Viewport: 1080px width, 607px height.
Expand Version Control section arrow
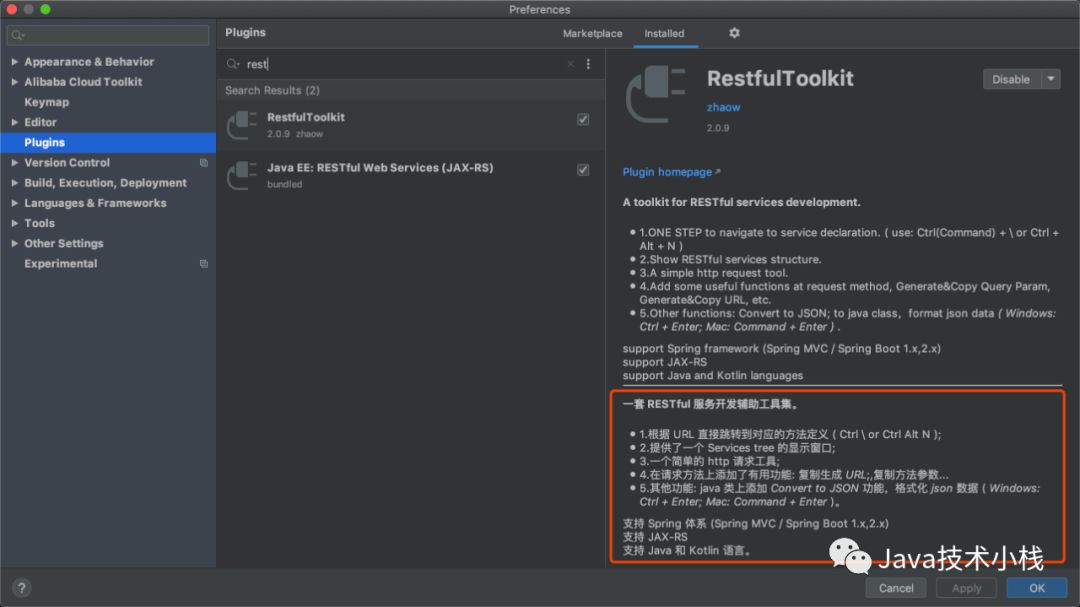click(14, 163)
